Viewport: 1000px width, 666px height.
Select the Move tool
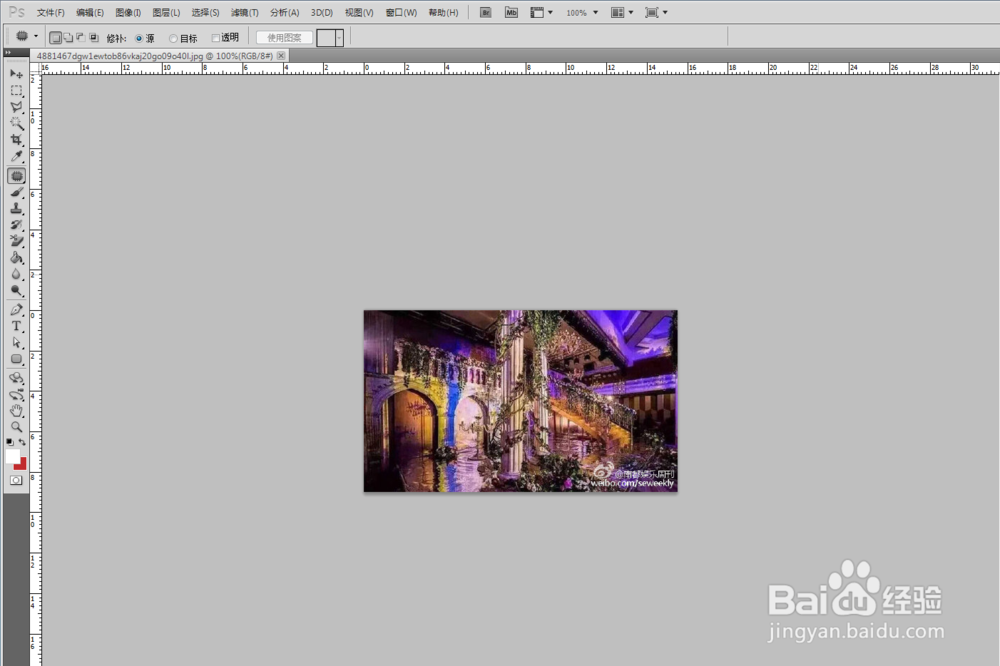(x=16, y=74)
